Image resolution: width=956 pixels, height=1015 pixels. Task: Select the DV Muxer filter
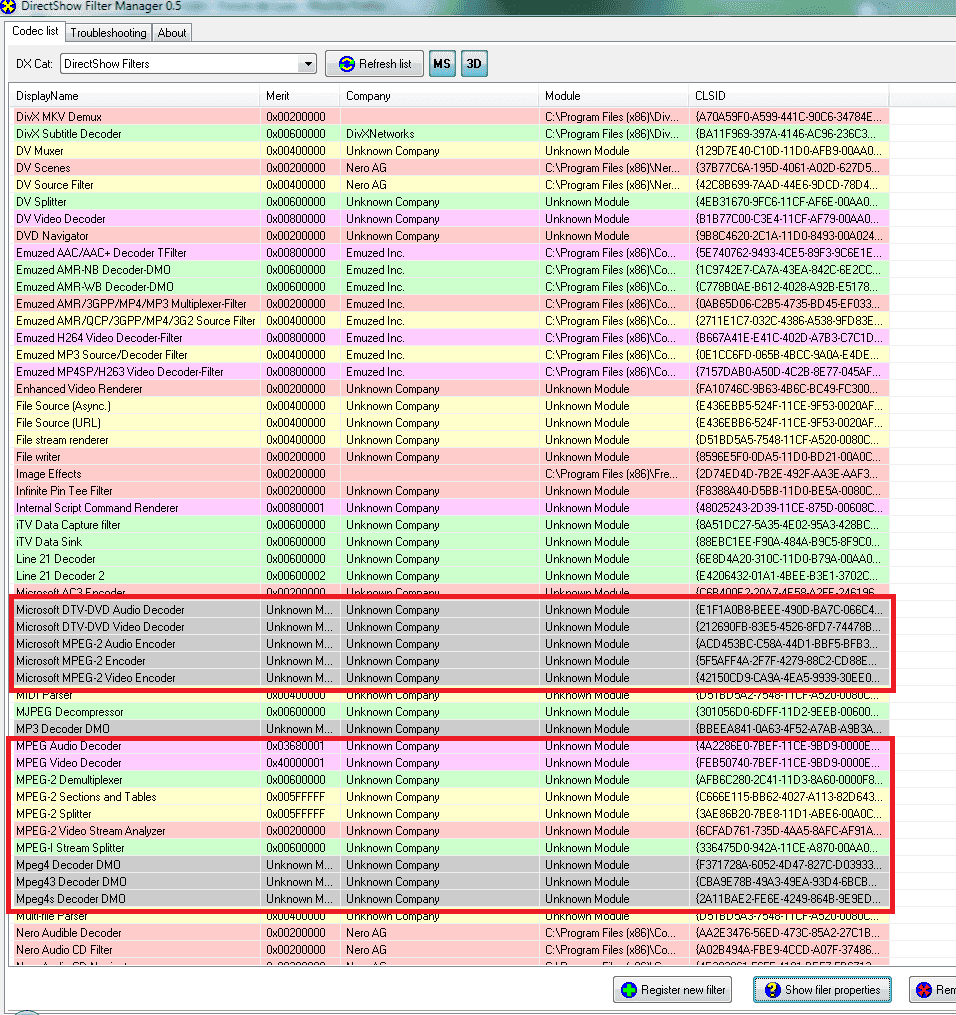tap(451, 151)
